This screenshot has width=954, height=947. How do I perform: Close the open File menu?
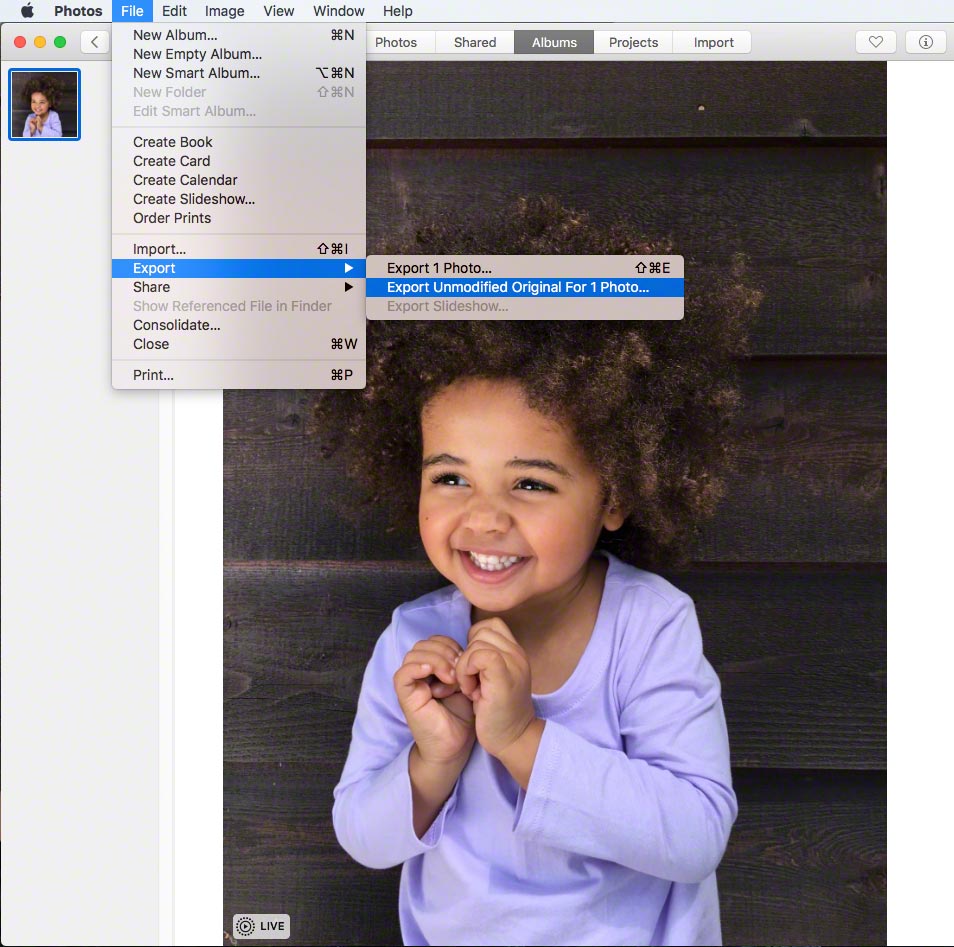point(132,11)
